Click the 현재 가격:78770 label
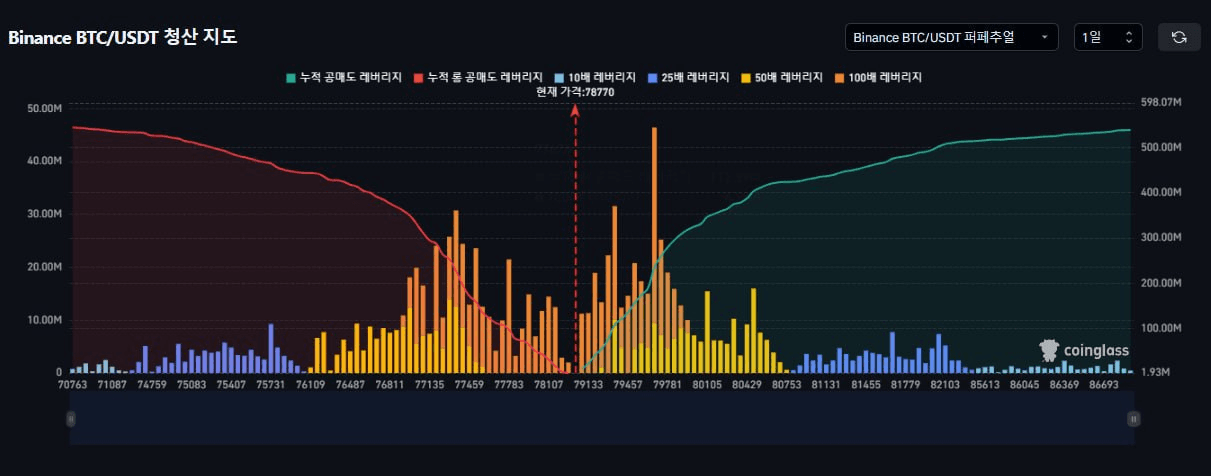 pos(575,91)
